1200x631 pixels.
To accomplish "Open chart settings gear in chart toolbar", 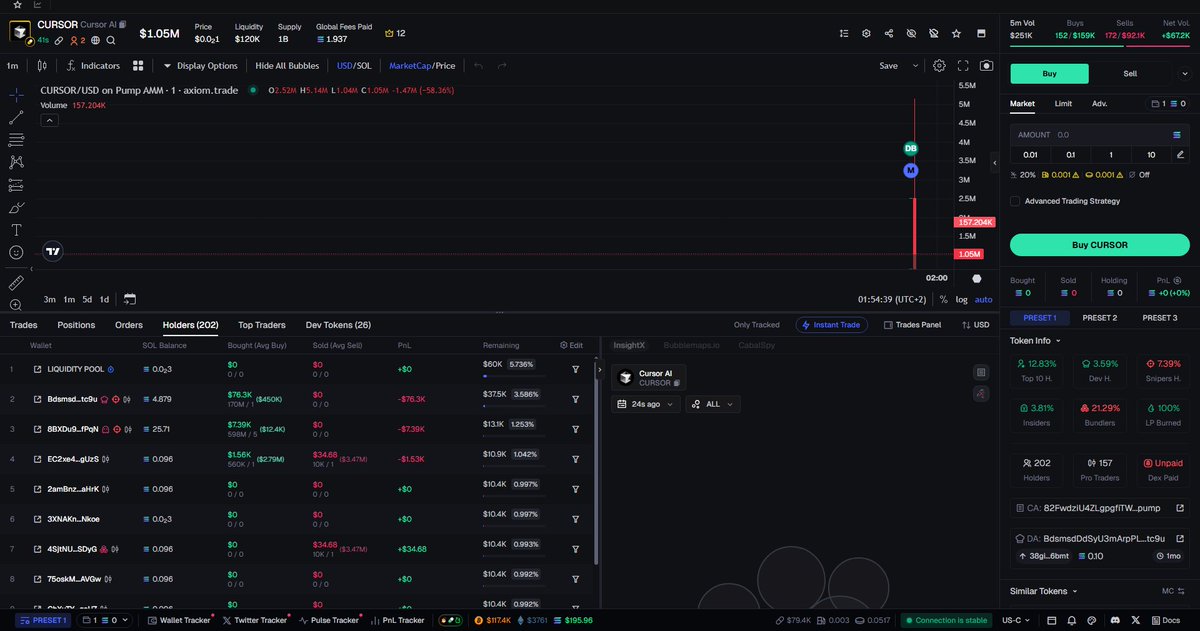I will click(939, 66).
